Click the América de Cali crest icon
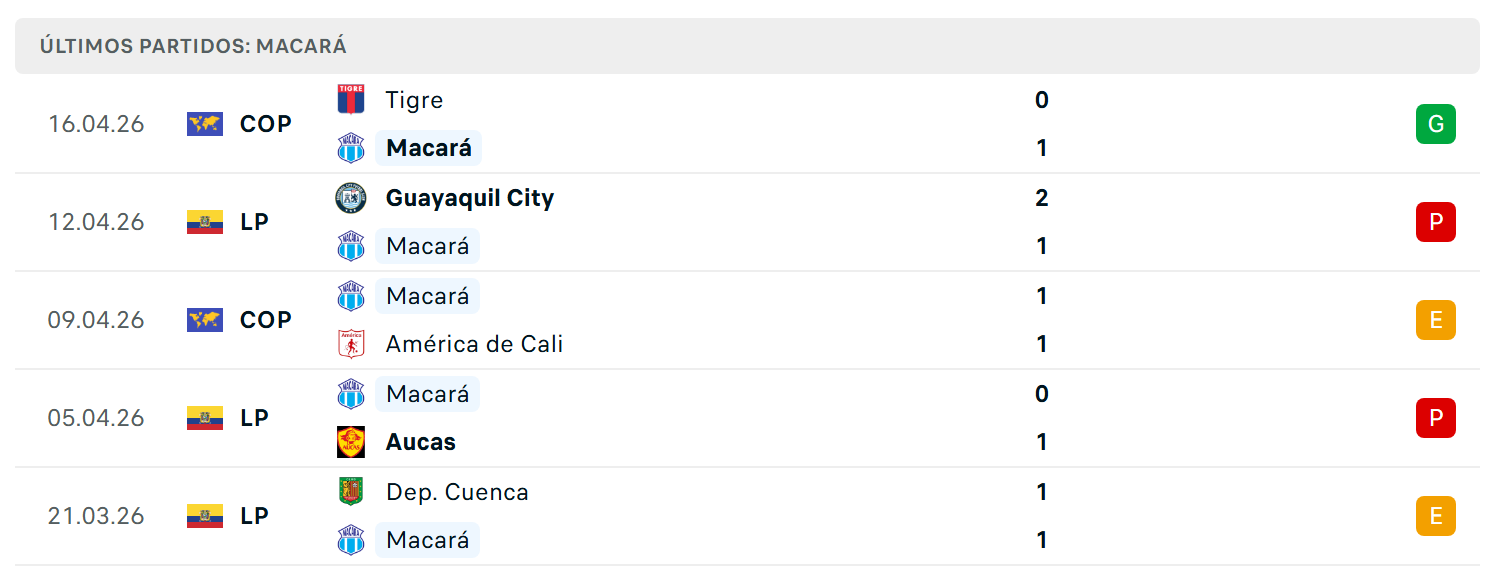 point(351,343)
